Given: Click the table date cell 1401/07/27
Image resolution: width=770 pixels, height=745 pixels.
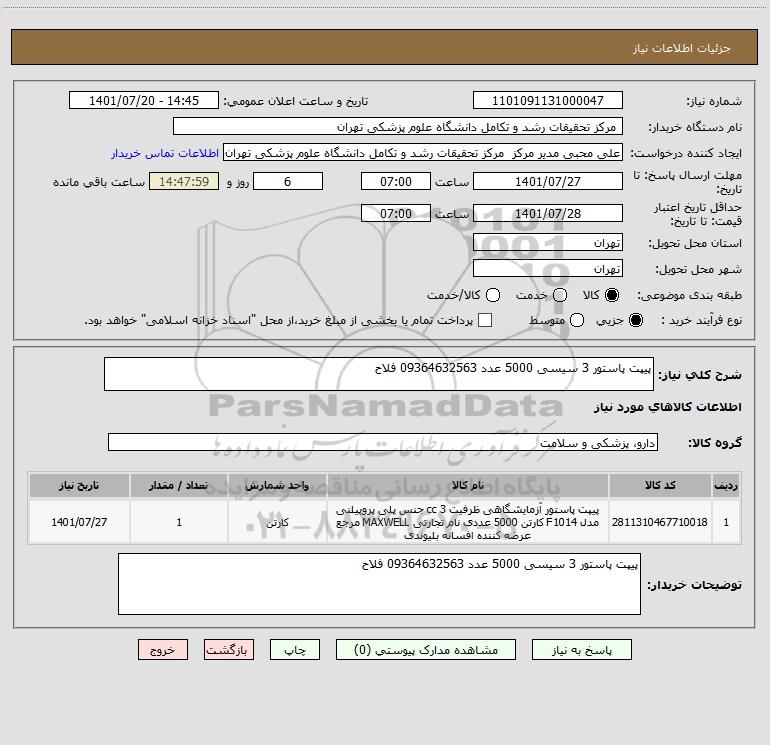Looking at the screenshot, I should point(79,522).
